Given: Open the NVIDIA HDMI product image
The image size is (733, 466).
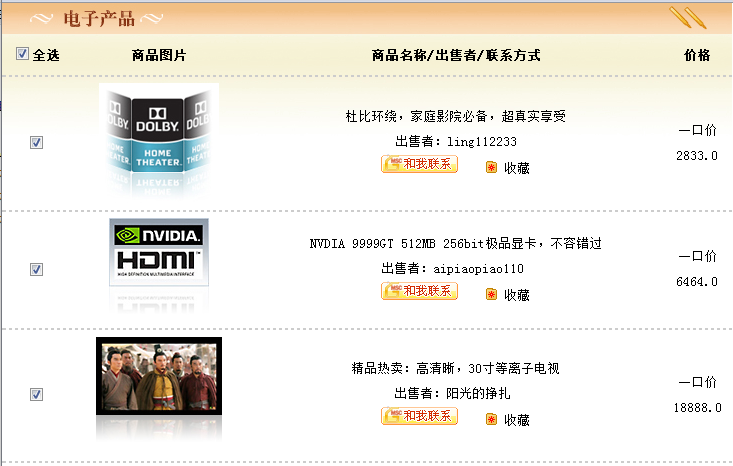Looking at the screenshot, I should pyautogui.click(x=159, y=264).
